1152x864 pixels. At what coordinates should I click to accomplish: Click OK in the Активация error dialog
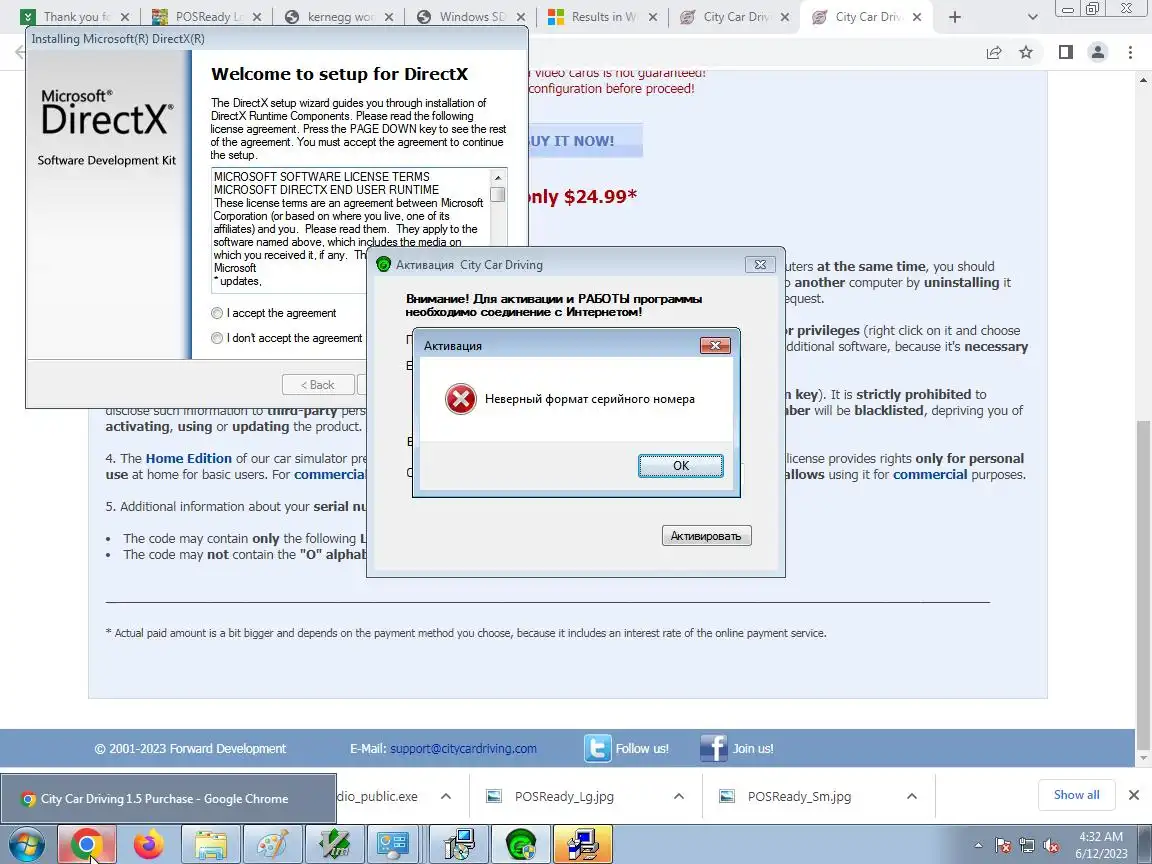point(680,466)
